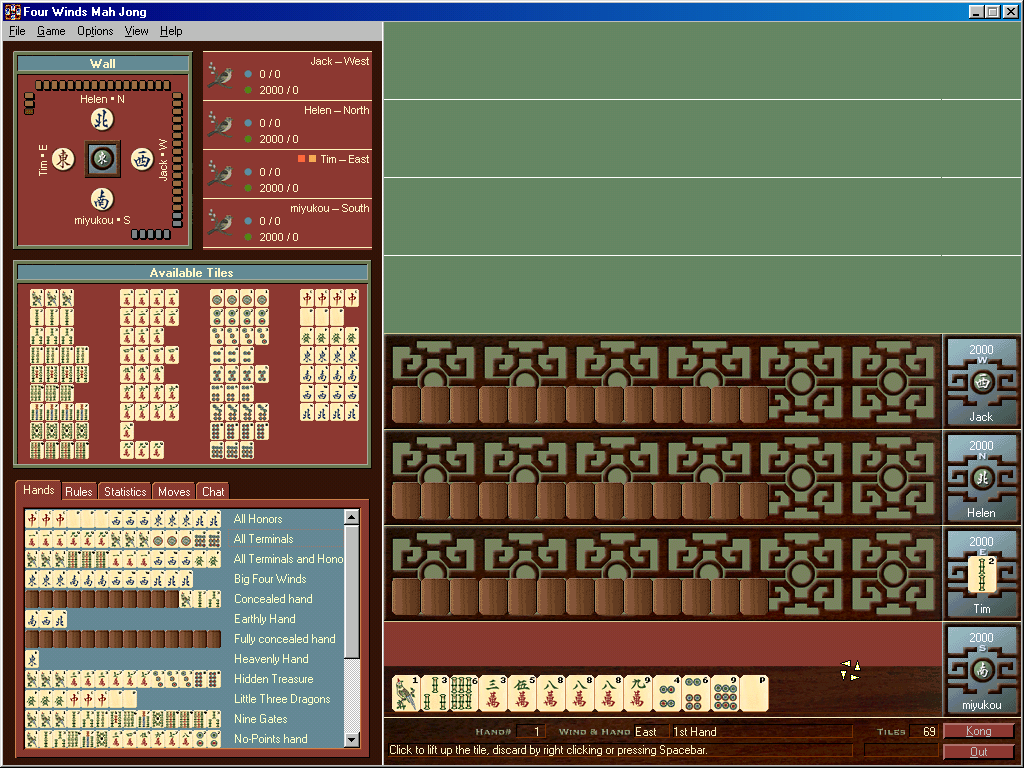Click the West wind disc in Wall panel
Image resolution: width=1024 pixels, height=768 pixels.
tap(142, 159)
